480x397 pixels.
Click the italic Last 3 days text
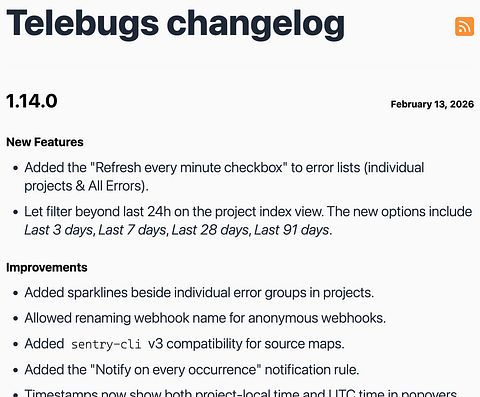coord(59,230)
